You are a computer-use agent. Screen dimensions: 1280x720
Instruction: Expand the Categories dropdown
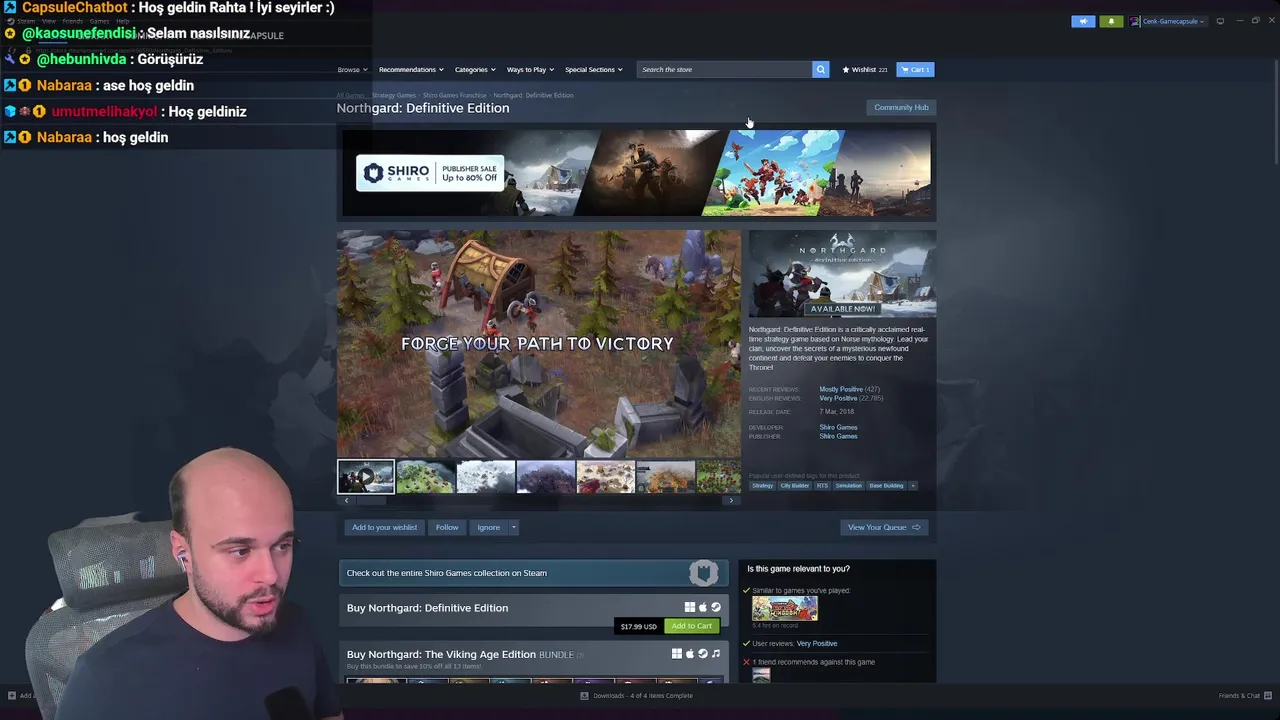475,69
